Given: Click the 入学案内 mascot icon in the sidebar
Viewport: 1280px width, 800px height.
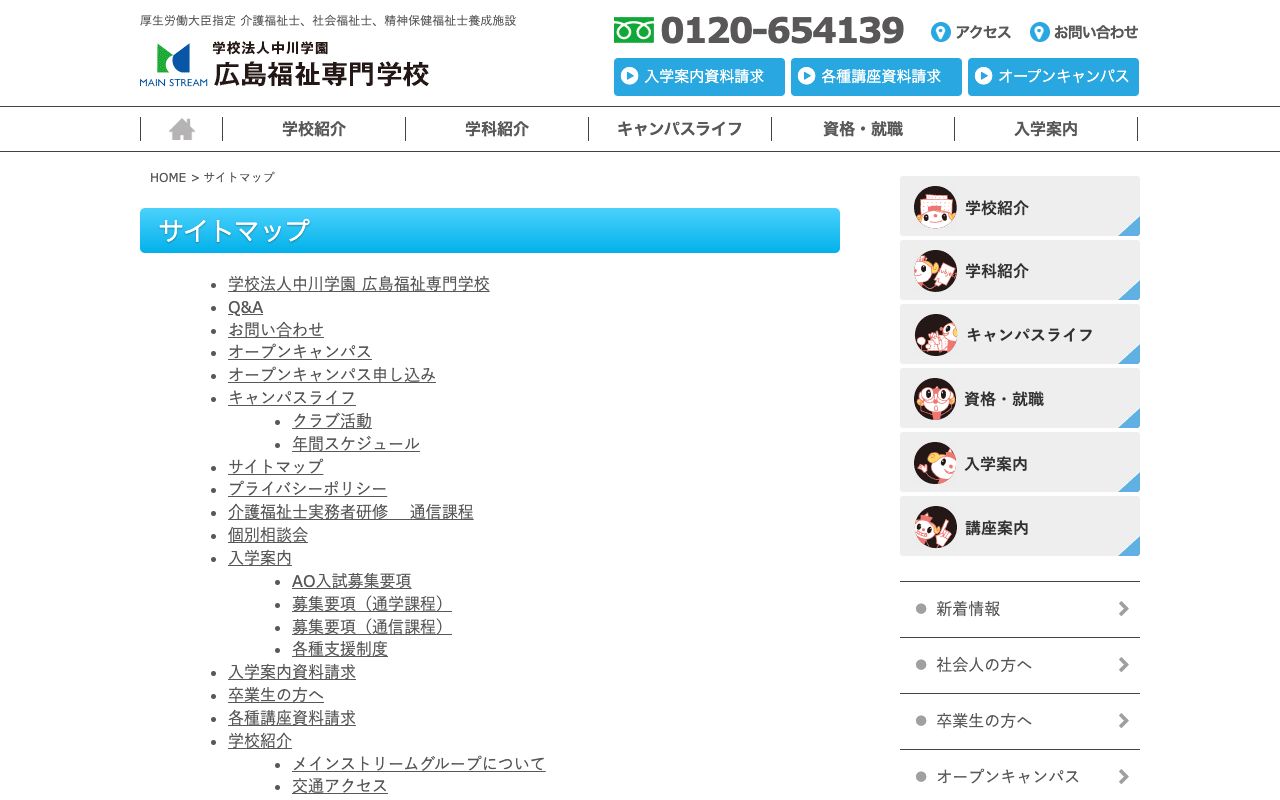Looking at the screenshot, I should [x=935, y=462].
